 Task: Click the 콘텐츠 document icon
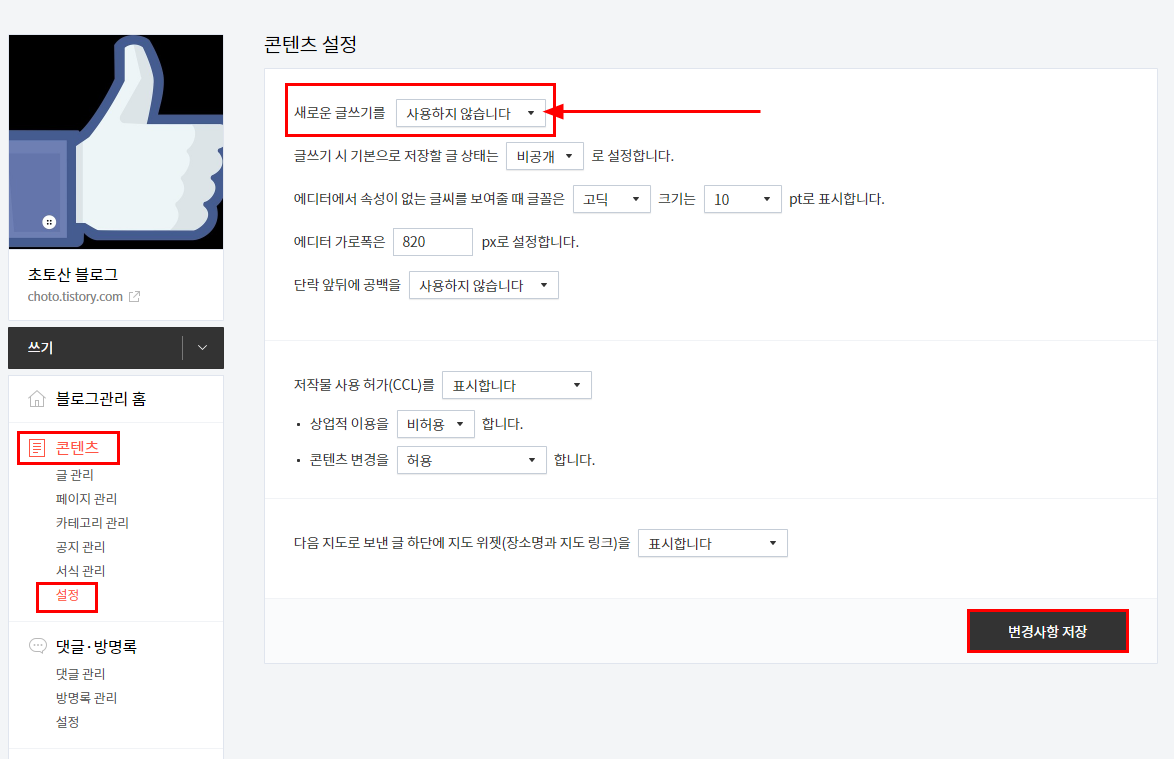pos(37,448)
